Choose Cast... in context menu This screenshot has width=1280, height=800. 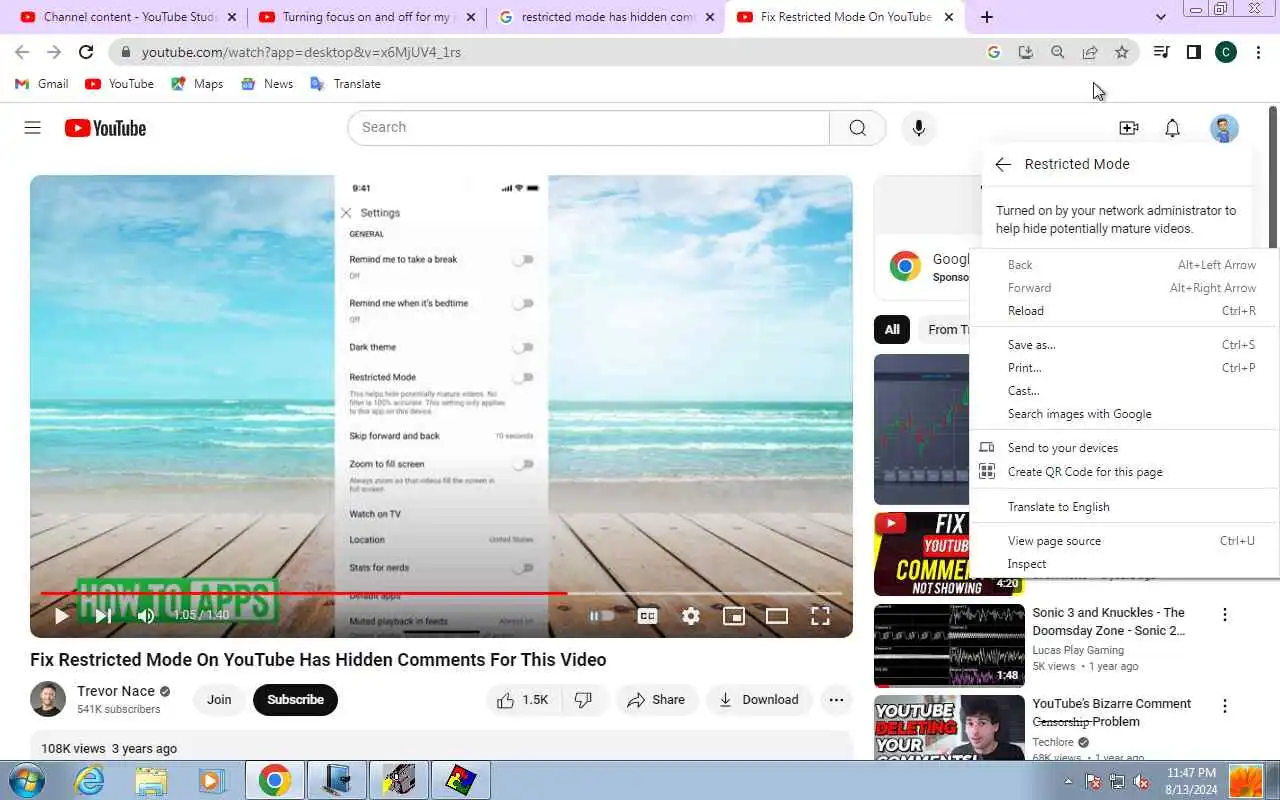click(x=1124, y=391)
